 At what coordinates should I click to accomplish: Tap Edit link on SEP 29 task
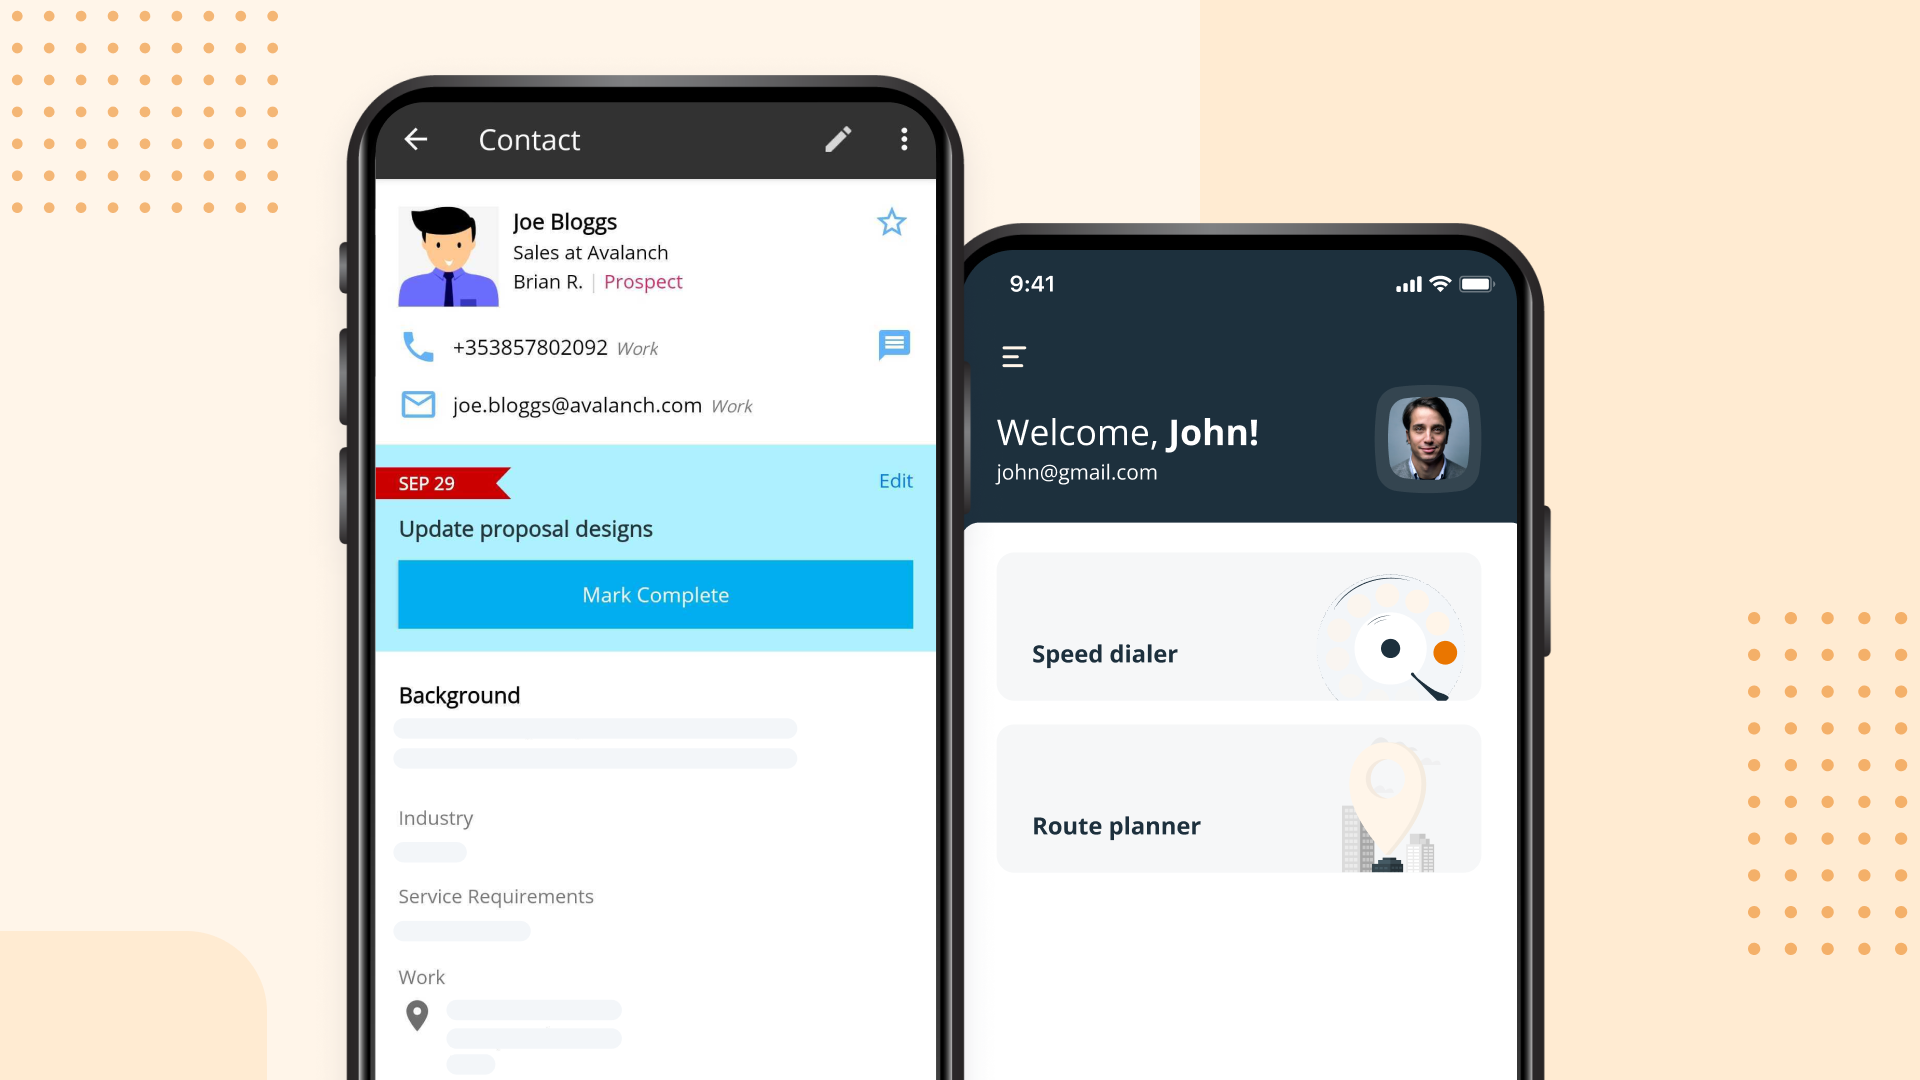click(x=897, y=479)
